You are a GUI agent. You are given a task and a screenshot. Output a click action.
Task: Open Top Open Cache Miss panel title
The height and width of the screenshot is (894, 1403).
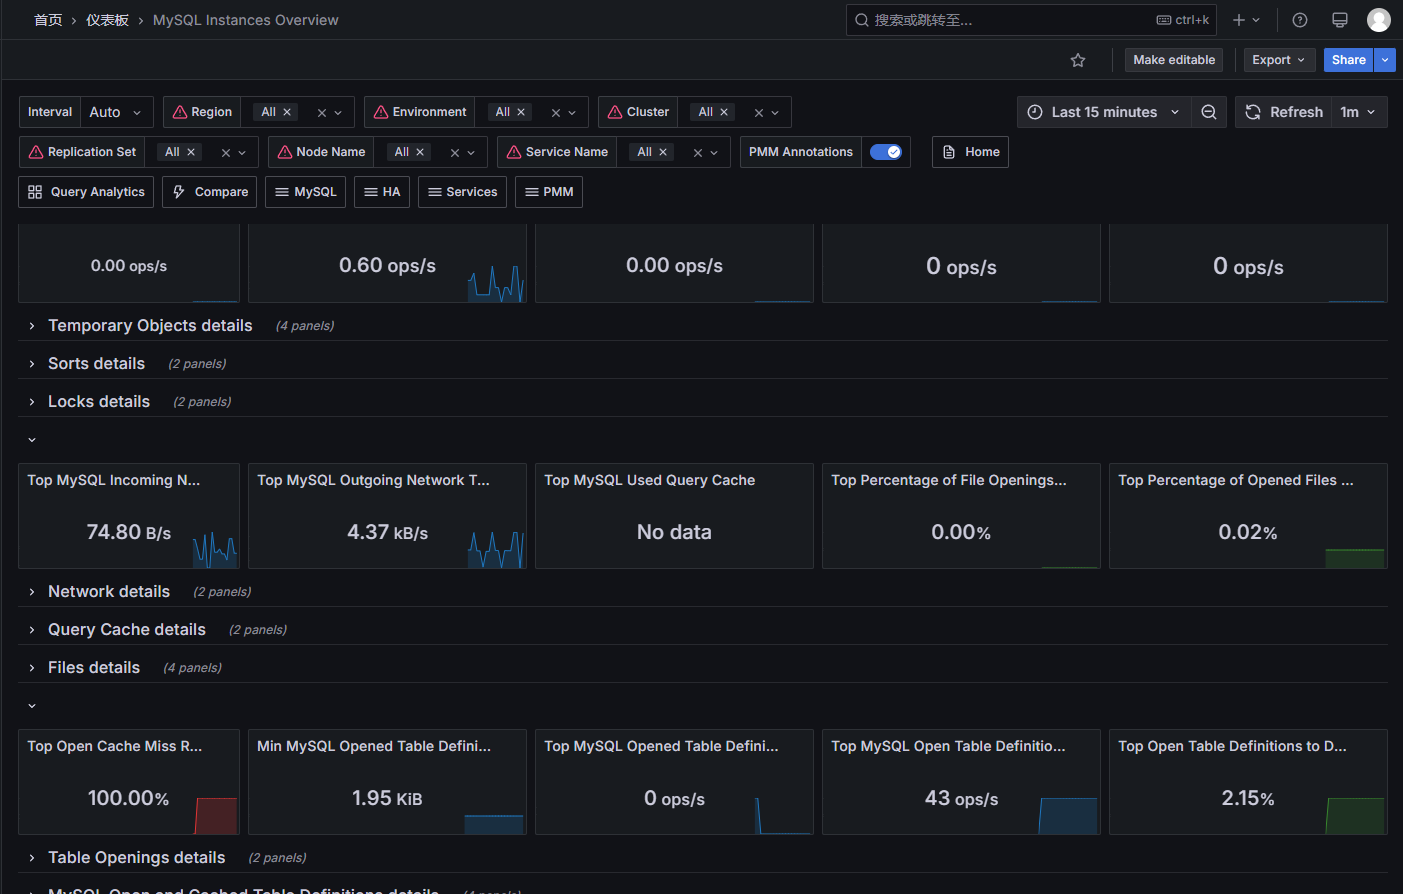115,746
